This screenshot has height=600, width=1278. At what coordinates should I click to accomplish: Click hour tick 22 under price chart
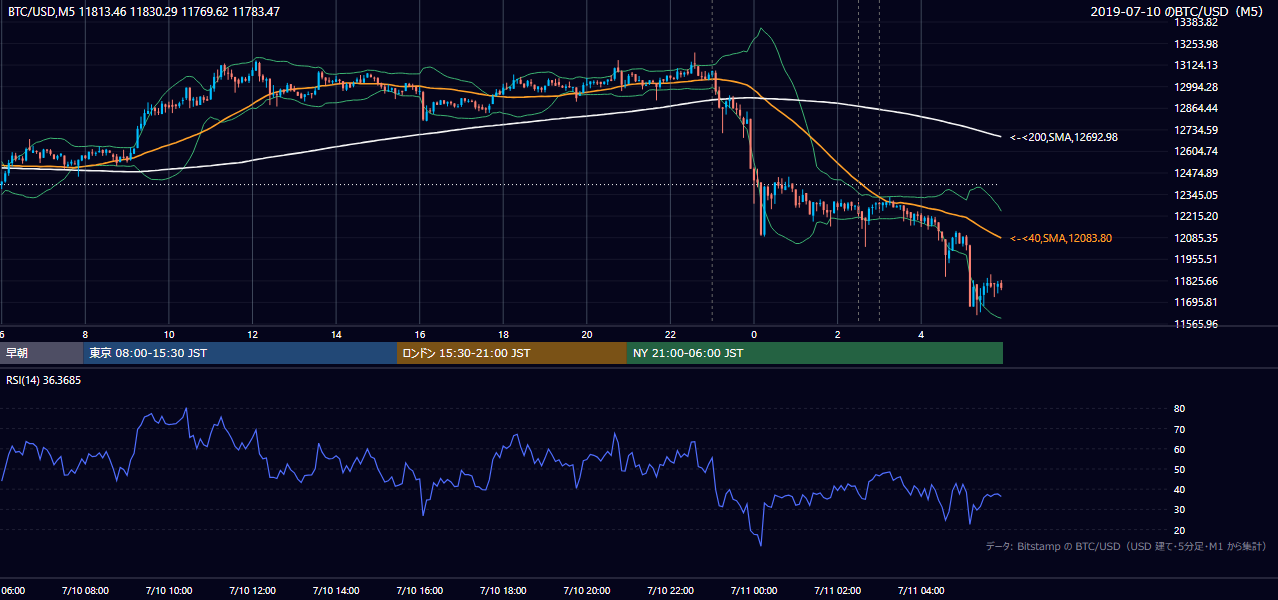[x=670, y=335]
